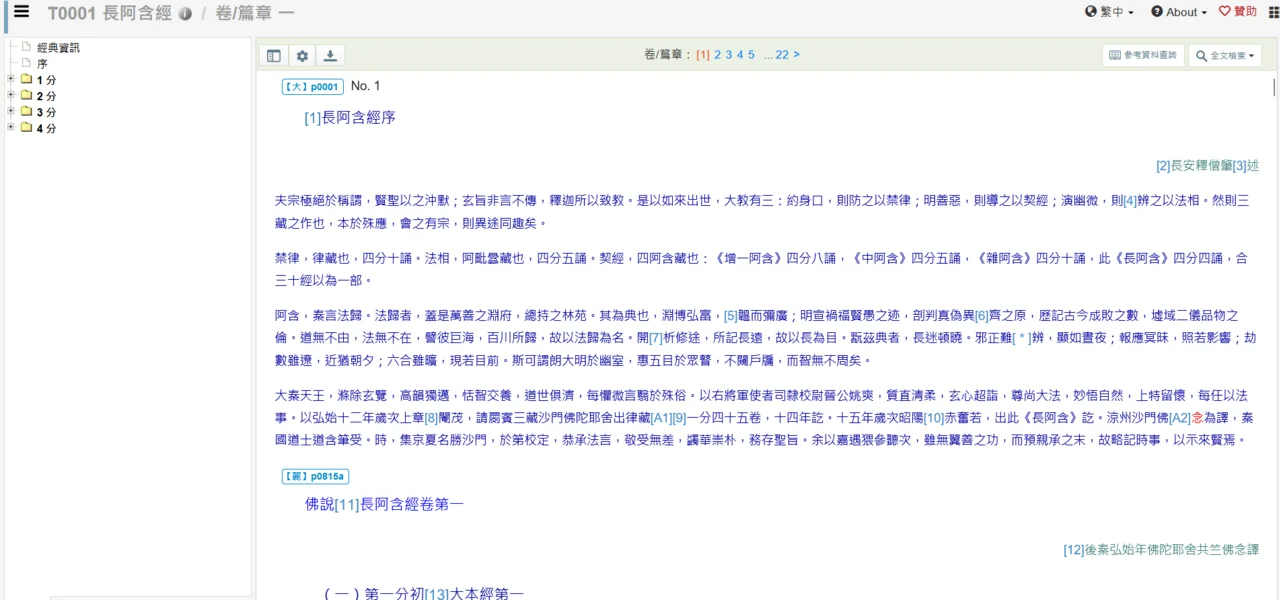Click the heart icon next to 贊助
Viewport: 1280px width, 600px height.
[1225, 12]
